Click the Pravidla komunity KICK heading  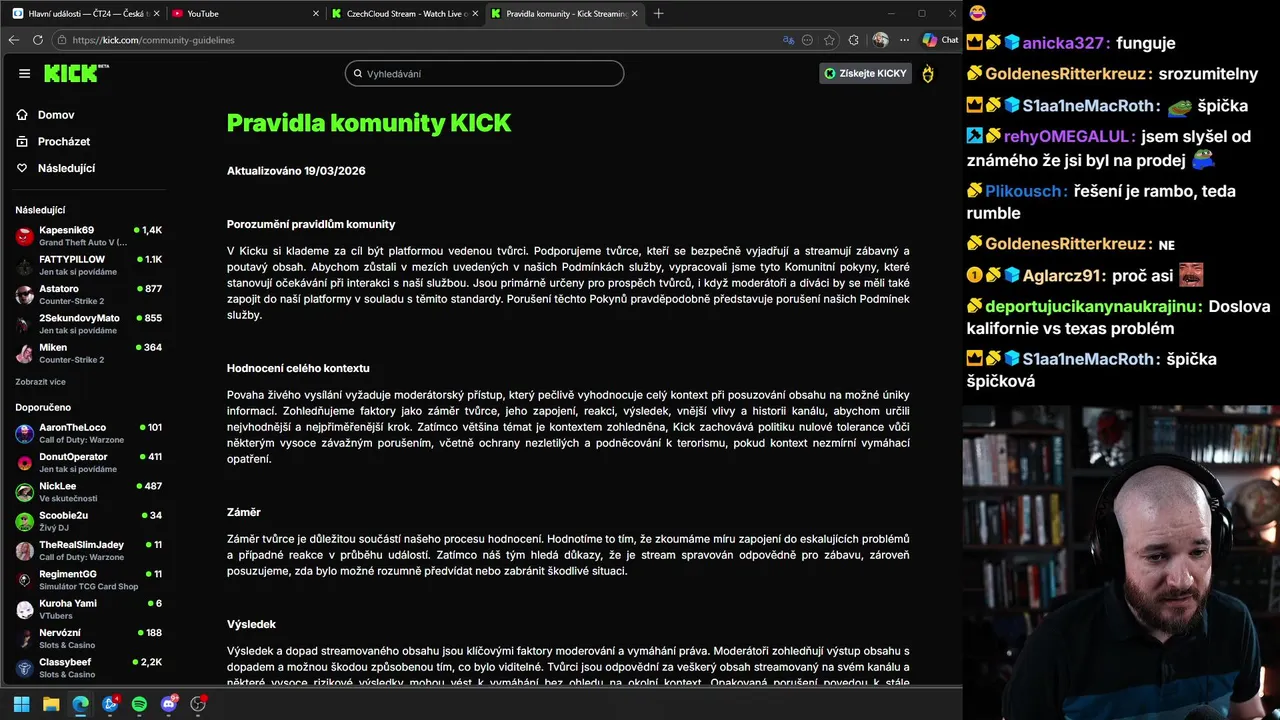pos(368,123)
